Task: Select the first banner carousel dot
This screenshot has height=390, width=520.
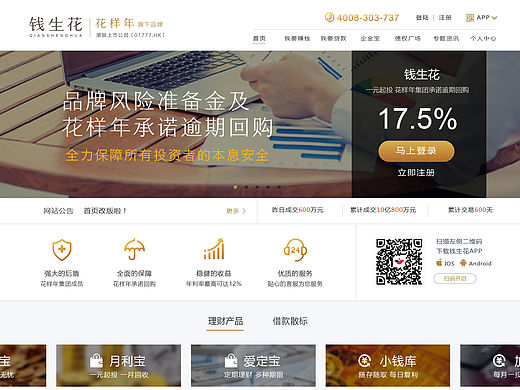Action: click(x=235, y=187)
